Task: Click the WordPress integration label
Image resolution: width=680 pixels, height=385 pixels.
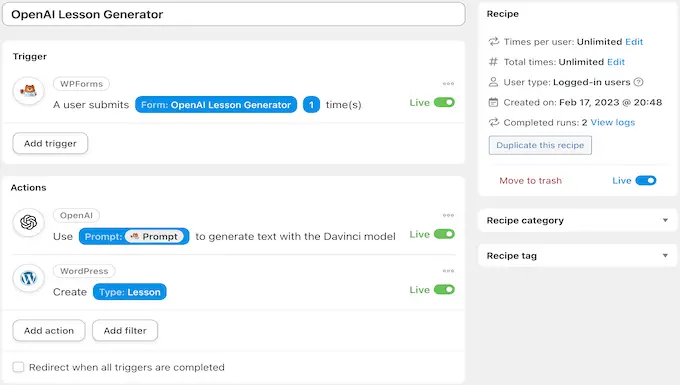Action: [84, 271]
